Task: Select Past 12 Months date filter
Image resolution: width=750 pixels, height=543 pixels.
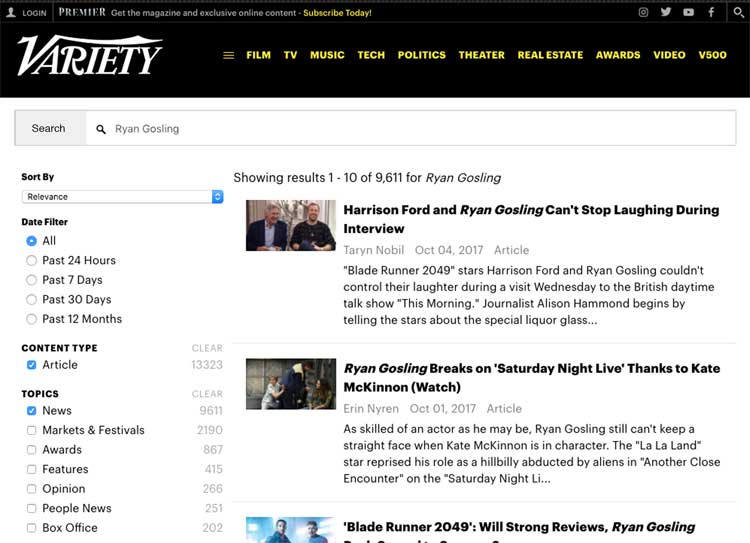Action: [32, 319]
